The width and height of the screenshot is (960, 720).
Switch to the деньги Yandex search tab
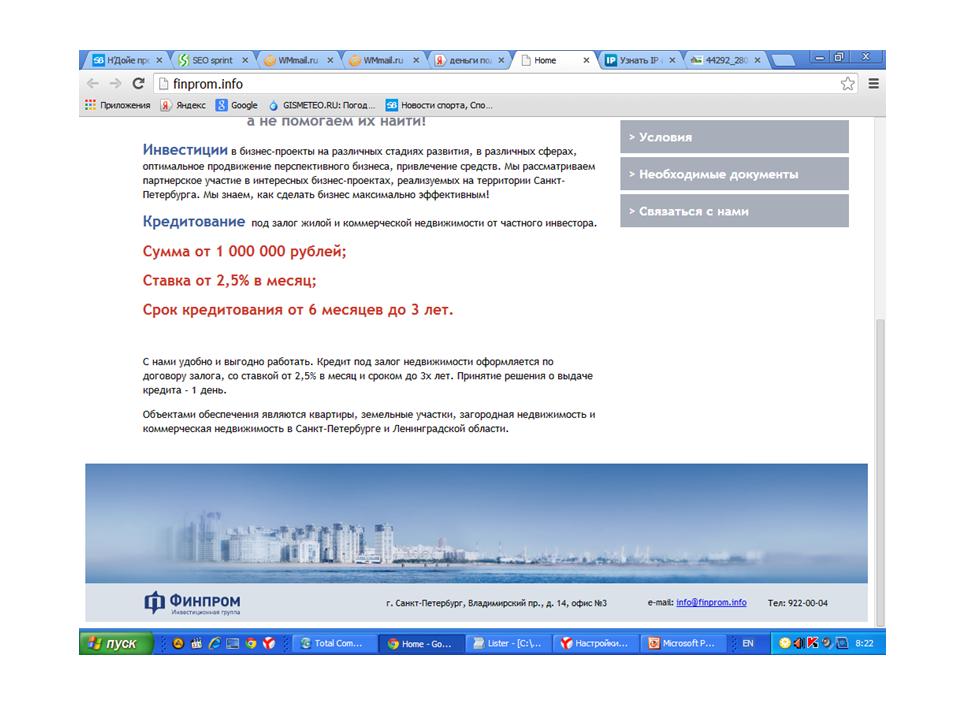click(x=470, y=60)
